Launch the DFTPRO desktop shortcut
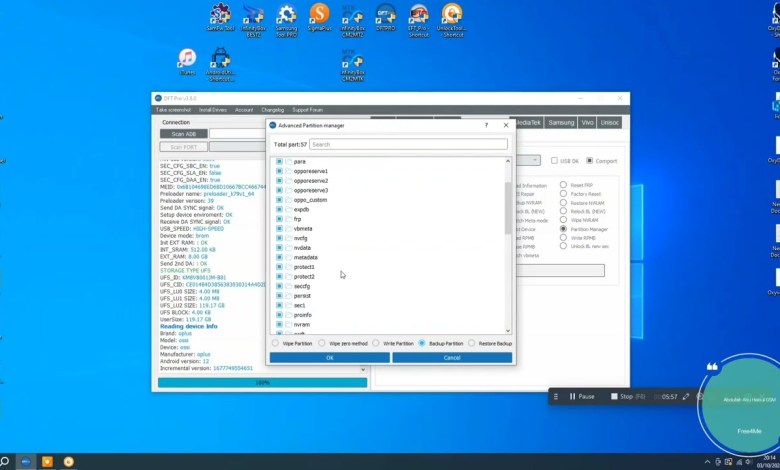Viewport: 780px width, 470px height. [x=386, y=17]
